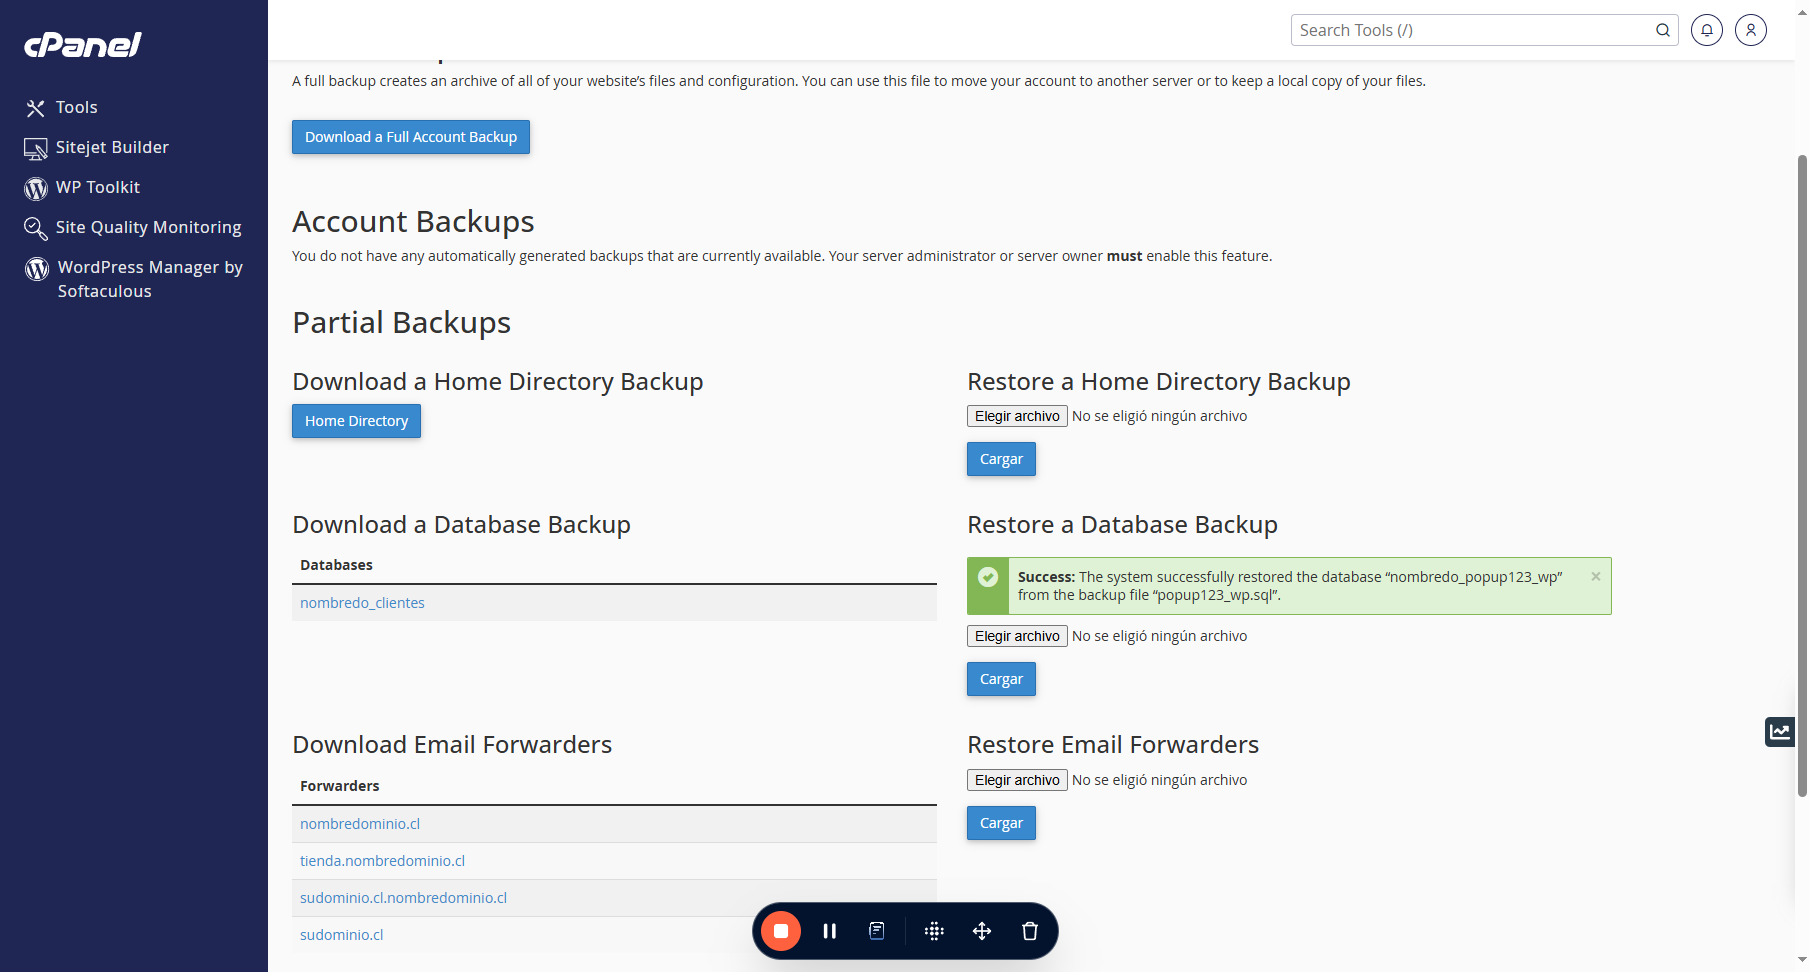Viewport: 1810px width, 972px height.
Task: Click the cPanel logo
Action: pyautogui.click(x=83, y=45)
